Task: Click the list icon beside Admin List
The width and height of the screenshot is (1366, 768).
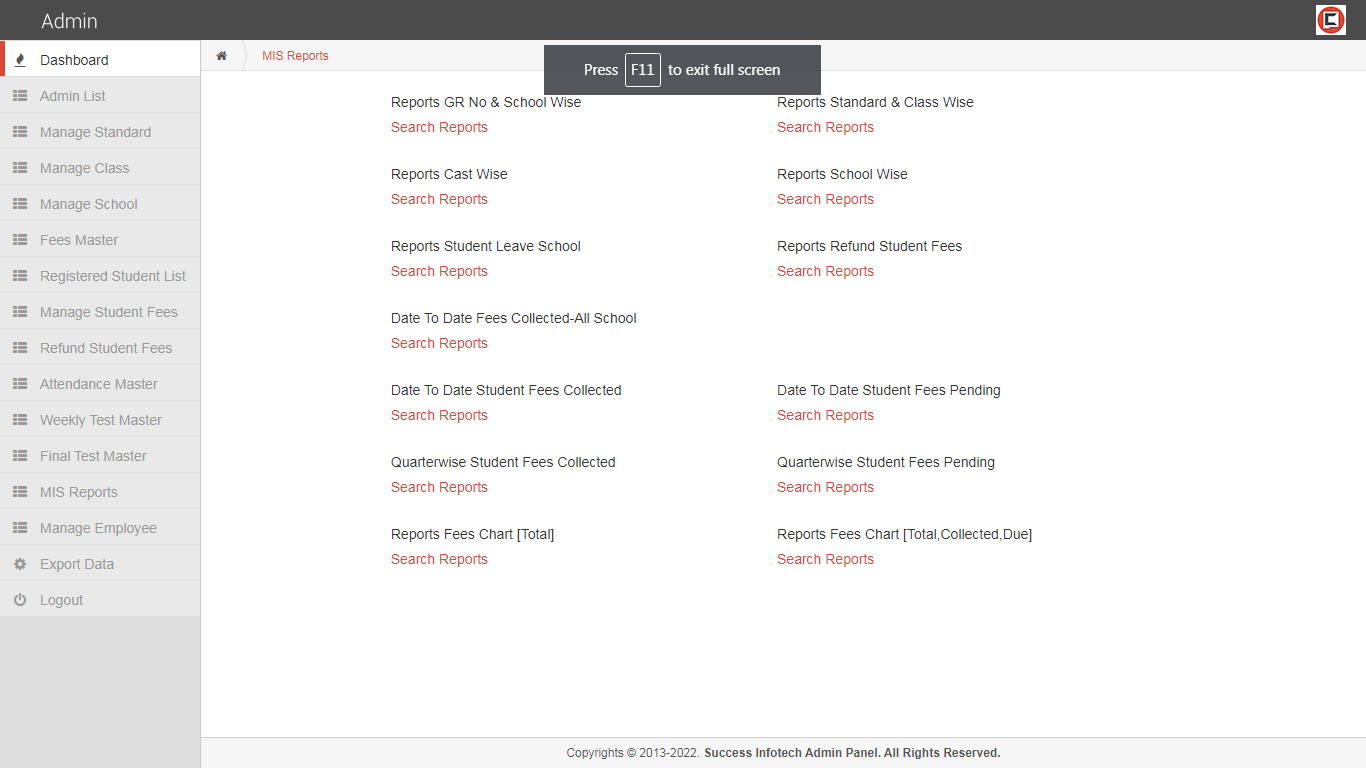Action: pos(20,96)
